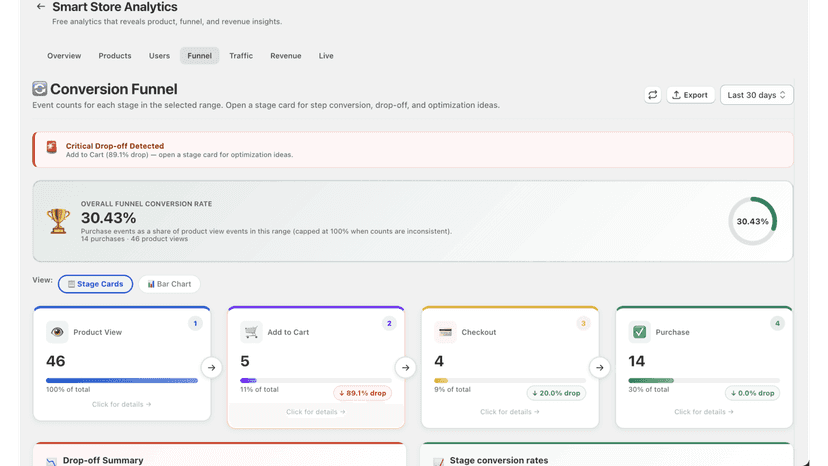Switch to the Traffic tab
The width and height of the screenshot is (828, 466).
(241, 55)
